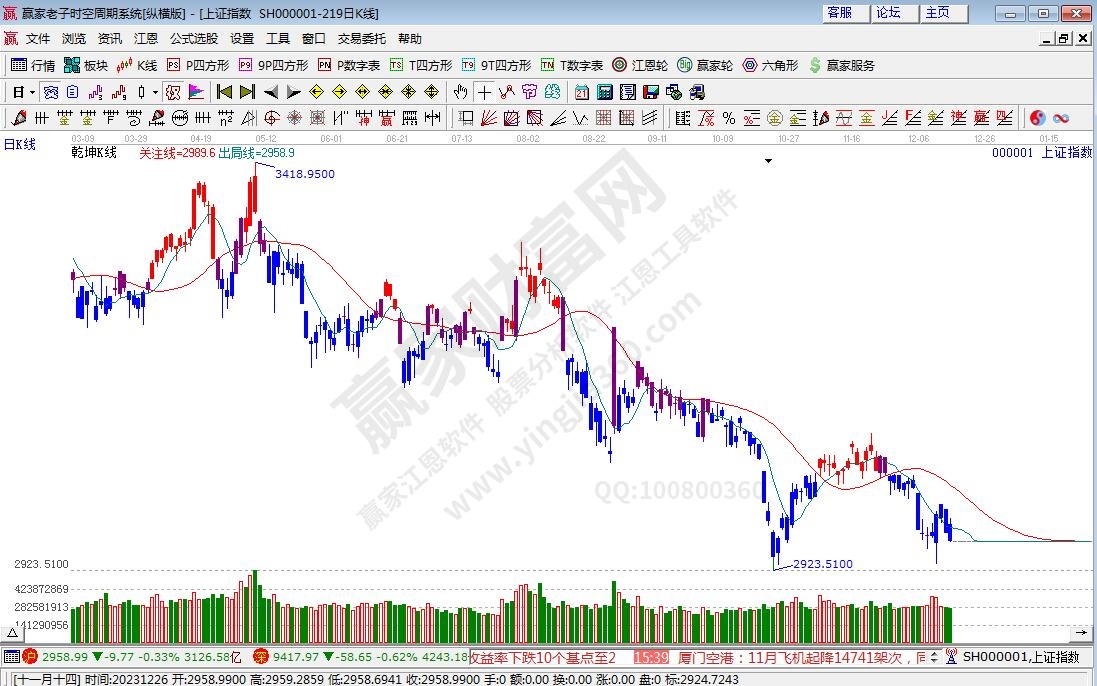This screenshot has height=686, width=1097.
Task: Toggle the 行情 quotes view button
Action: tap(32, 65)
